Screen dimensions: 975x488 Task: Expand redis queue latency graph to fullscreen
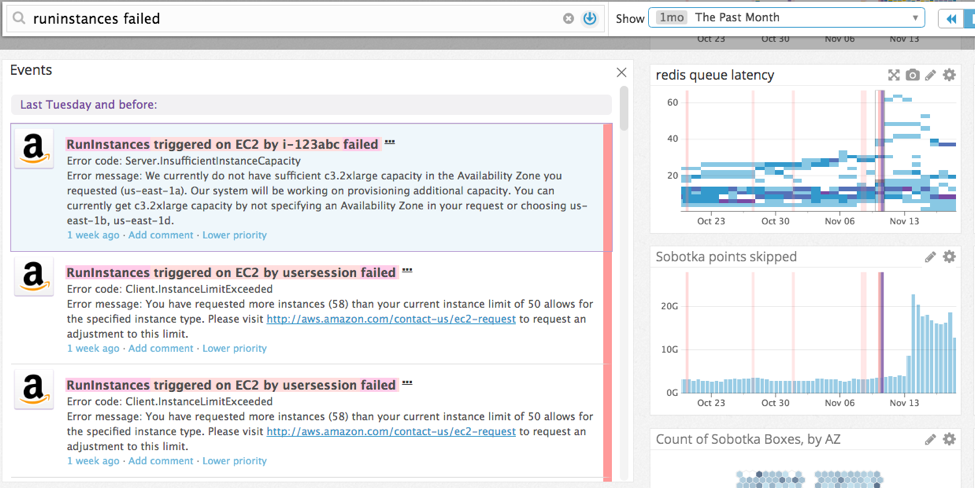pyautogui.click(x=894, y=75)
